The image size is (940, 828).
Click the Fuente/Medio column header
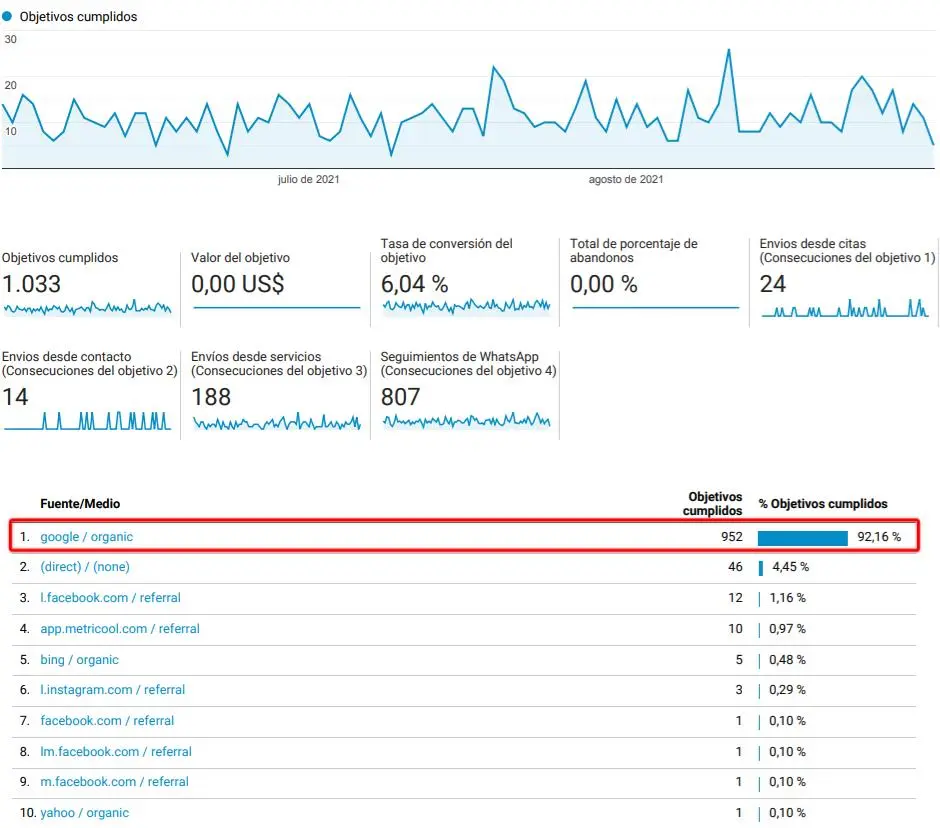[x=80, y=504]
